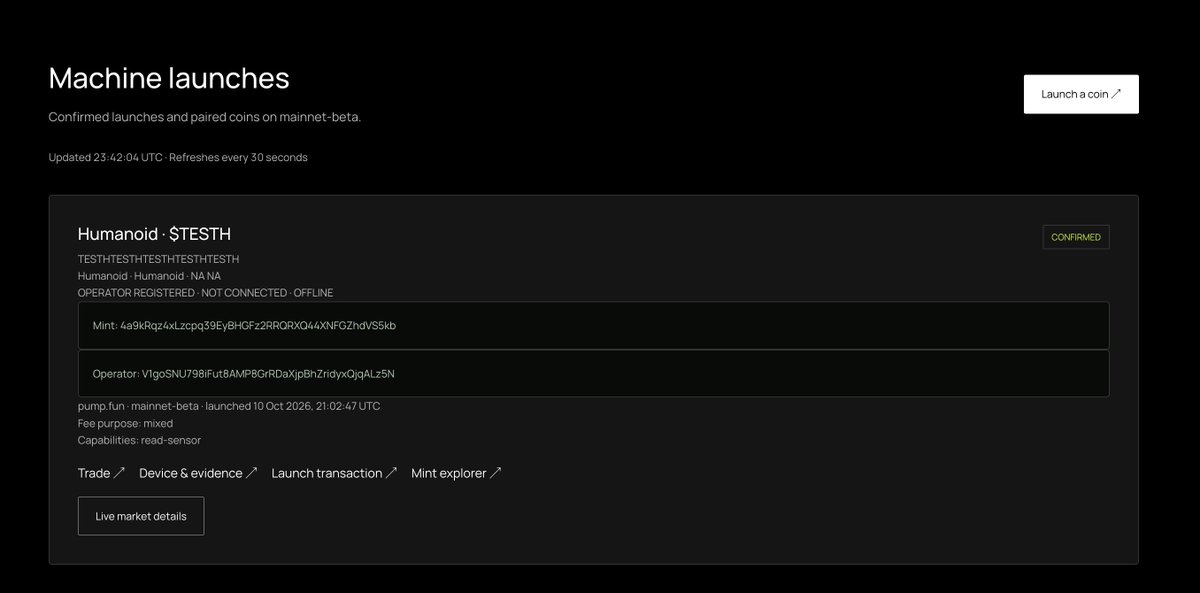
Task: Open the Mint explorer link
Action: [x=456, y=473]
